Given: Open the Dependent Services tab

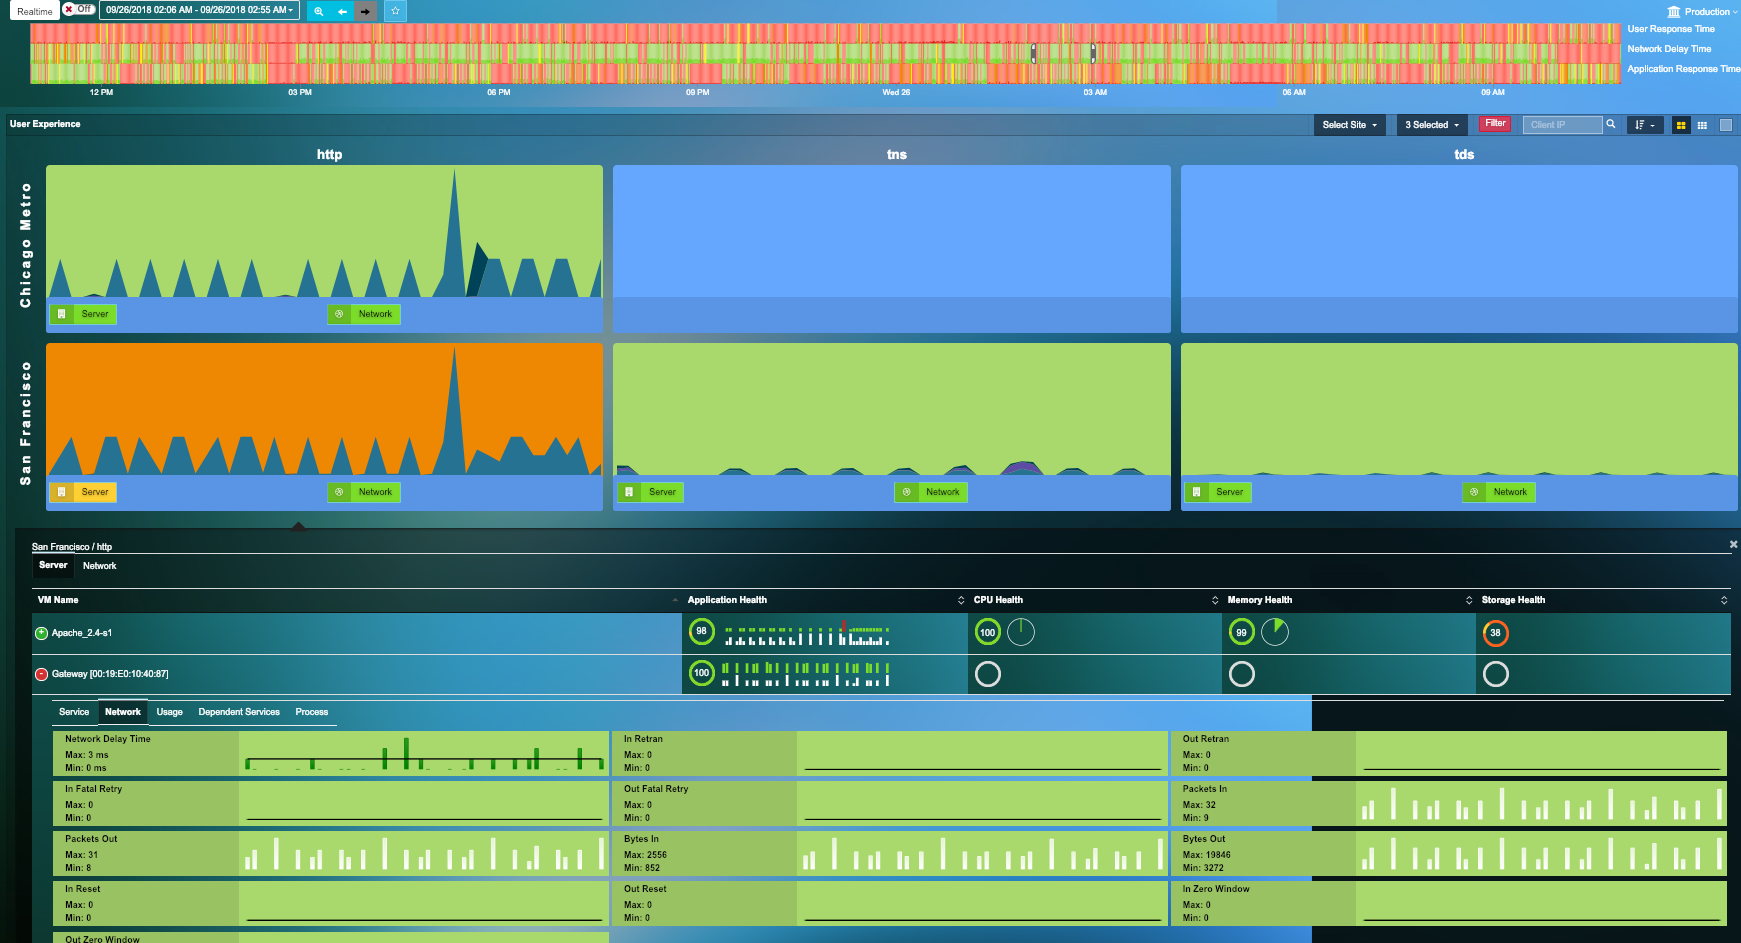Looking at the screenshot, I should pyautogui.click(x=239, y=711).
